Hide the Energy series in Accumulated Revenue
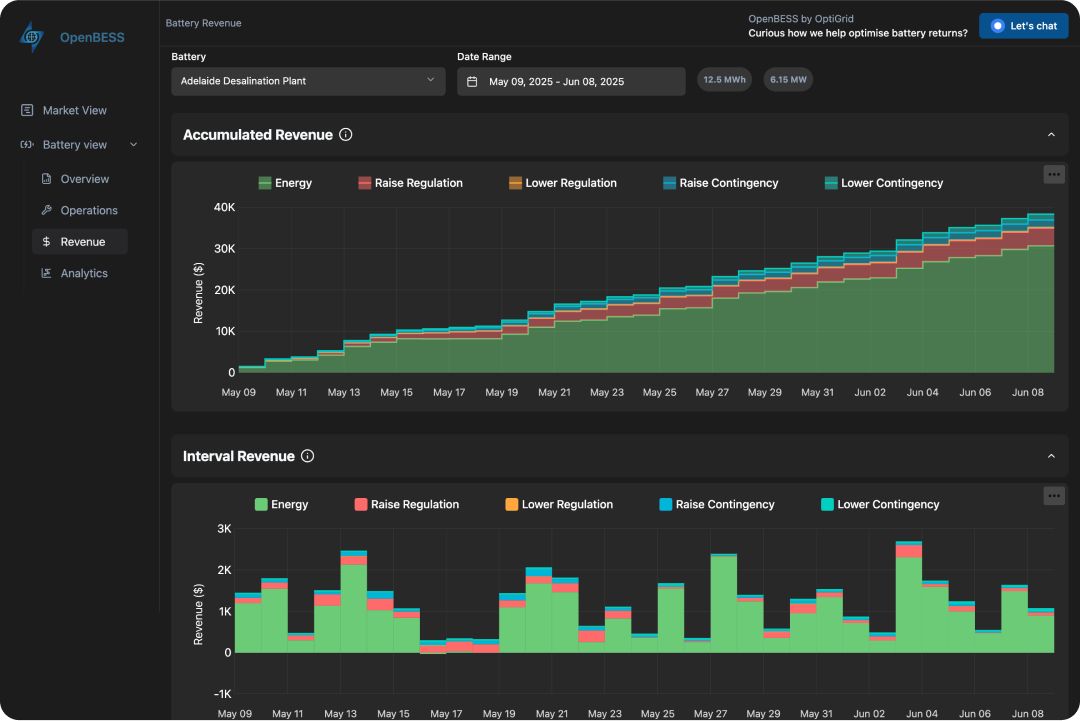Viewport: 1080px width, 721px height. pyautogui.click(x=286, y=182)
